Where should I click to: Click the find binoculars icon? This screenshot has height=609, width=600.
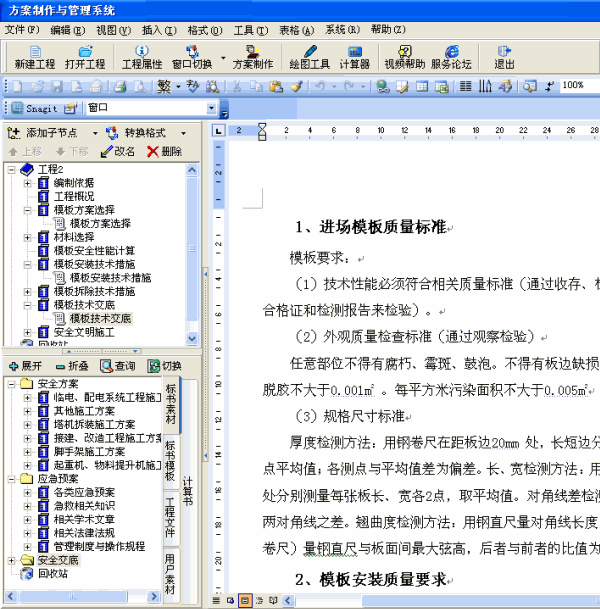point(212,86)
